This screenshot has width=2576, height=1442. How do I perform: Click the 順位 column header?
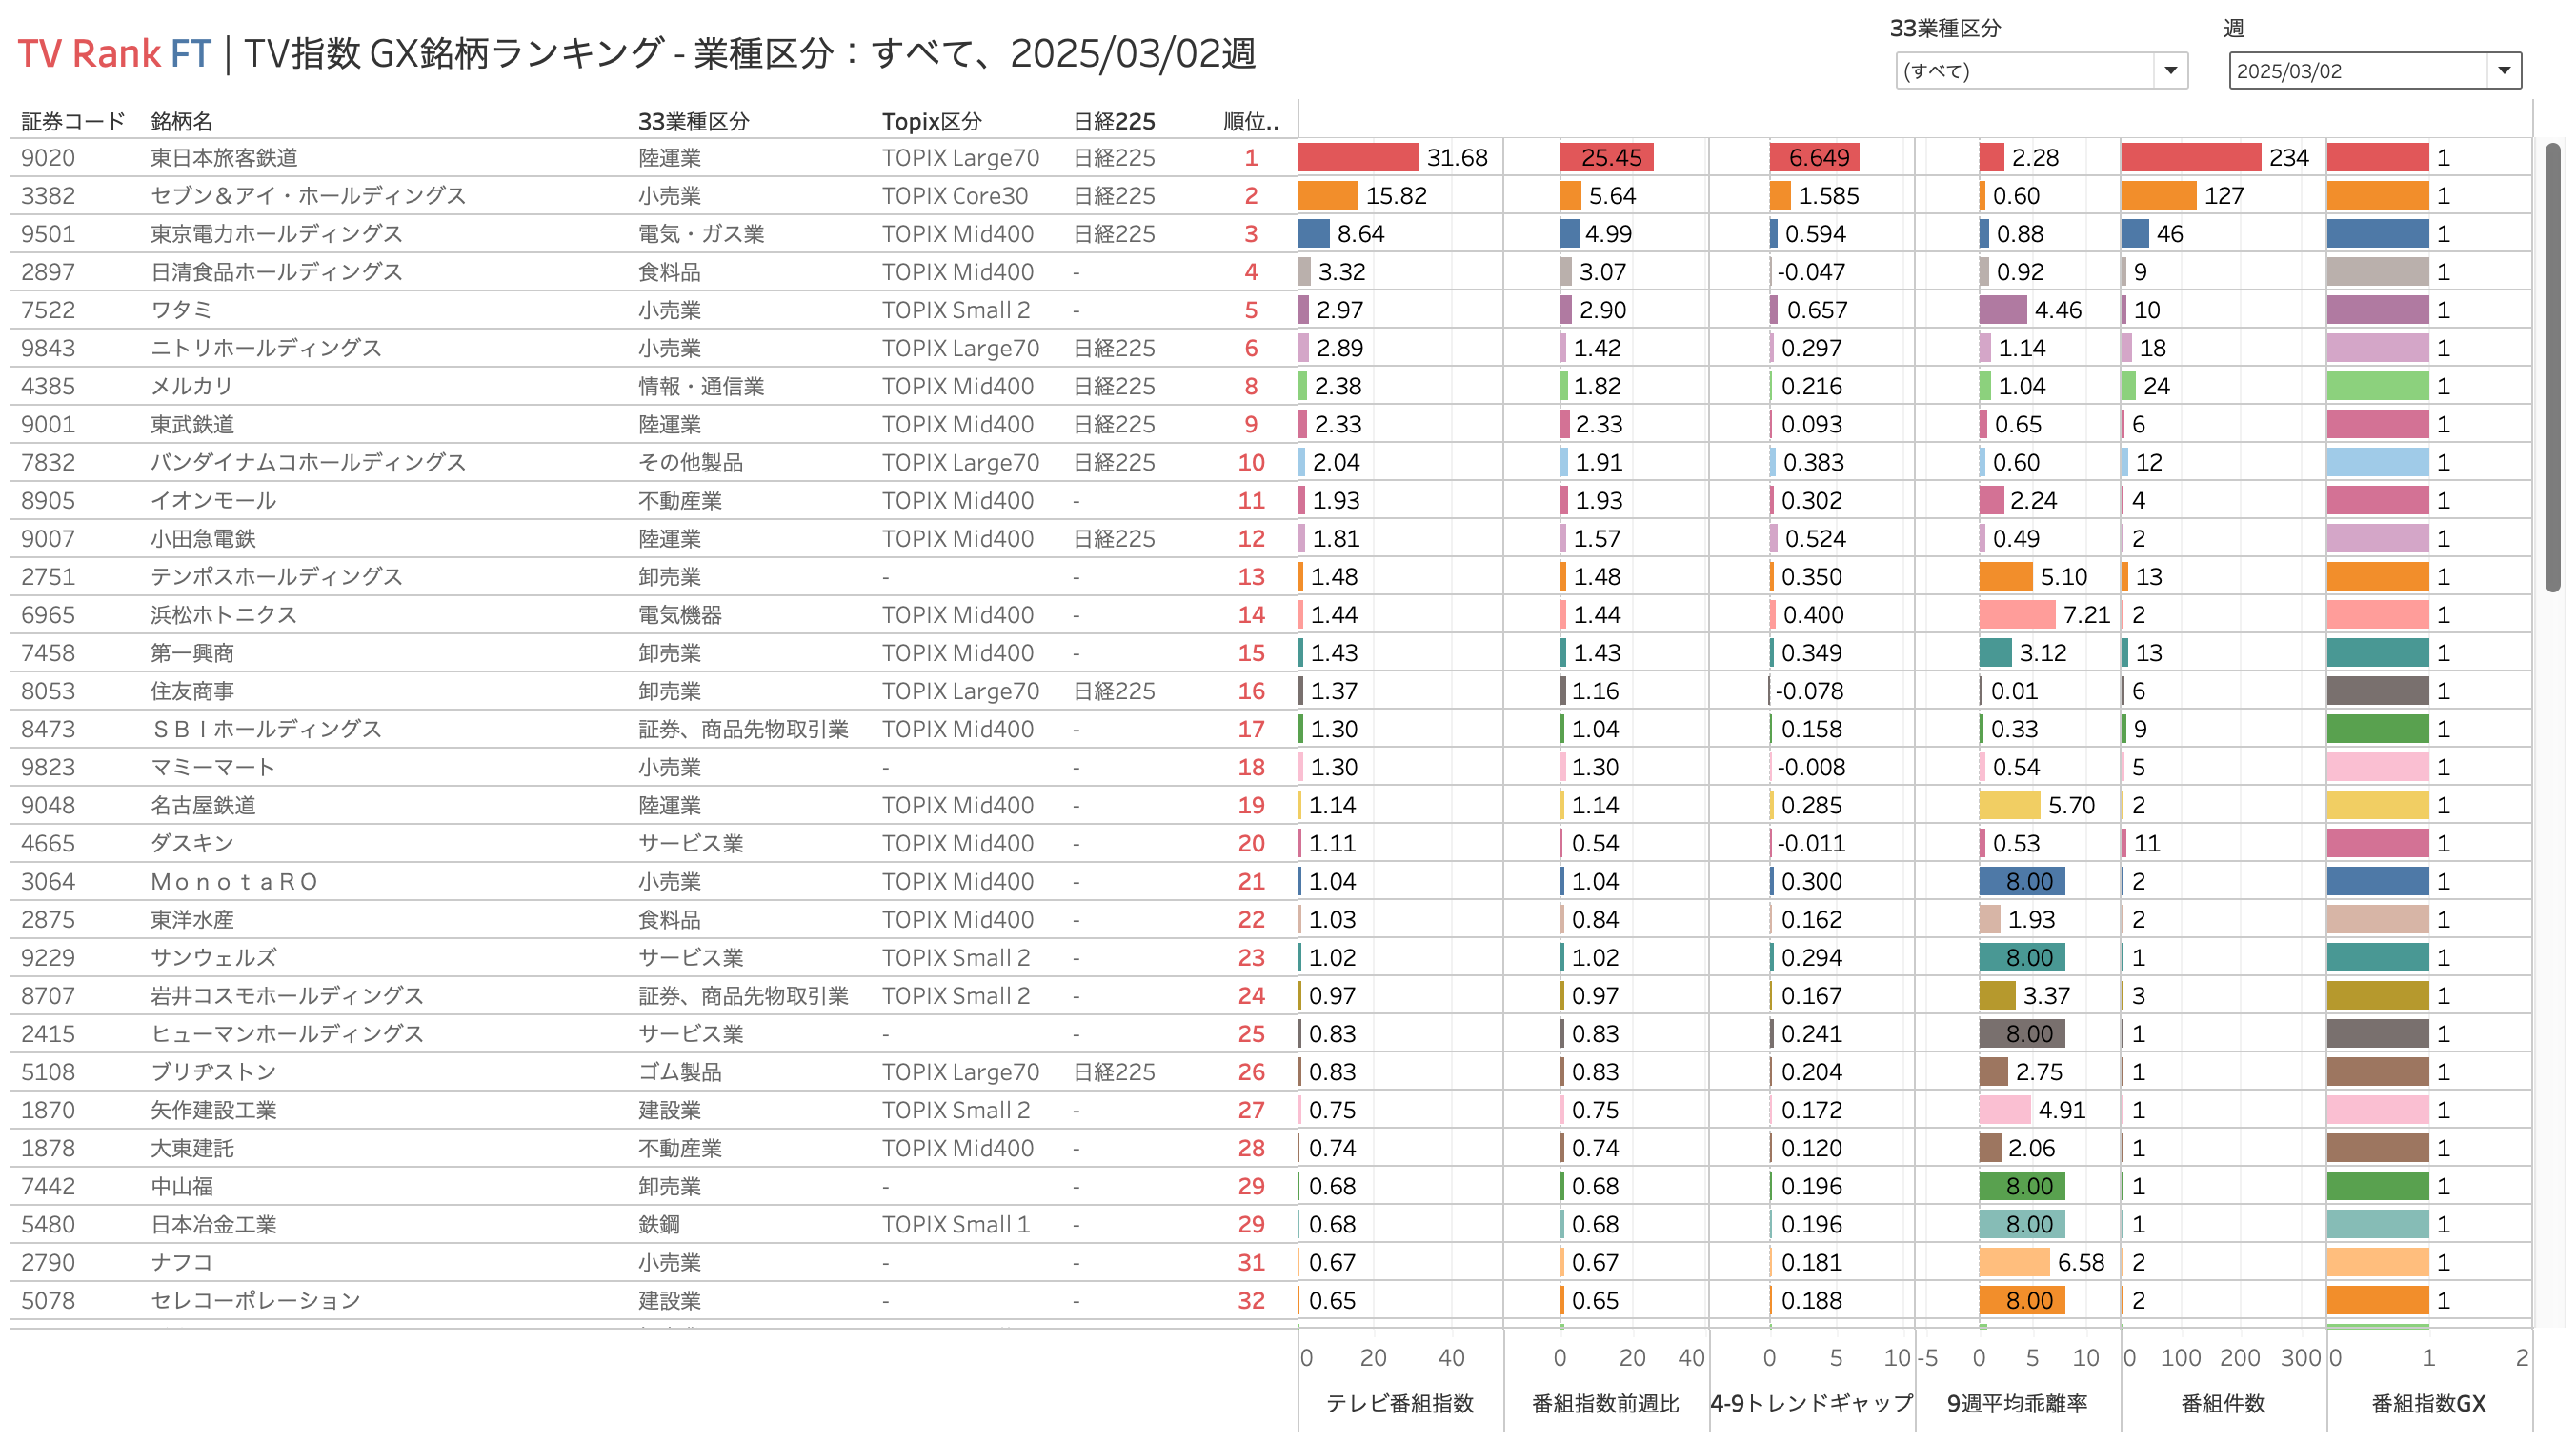click(x=1250, y=122)
